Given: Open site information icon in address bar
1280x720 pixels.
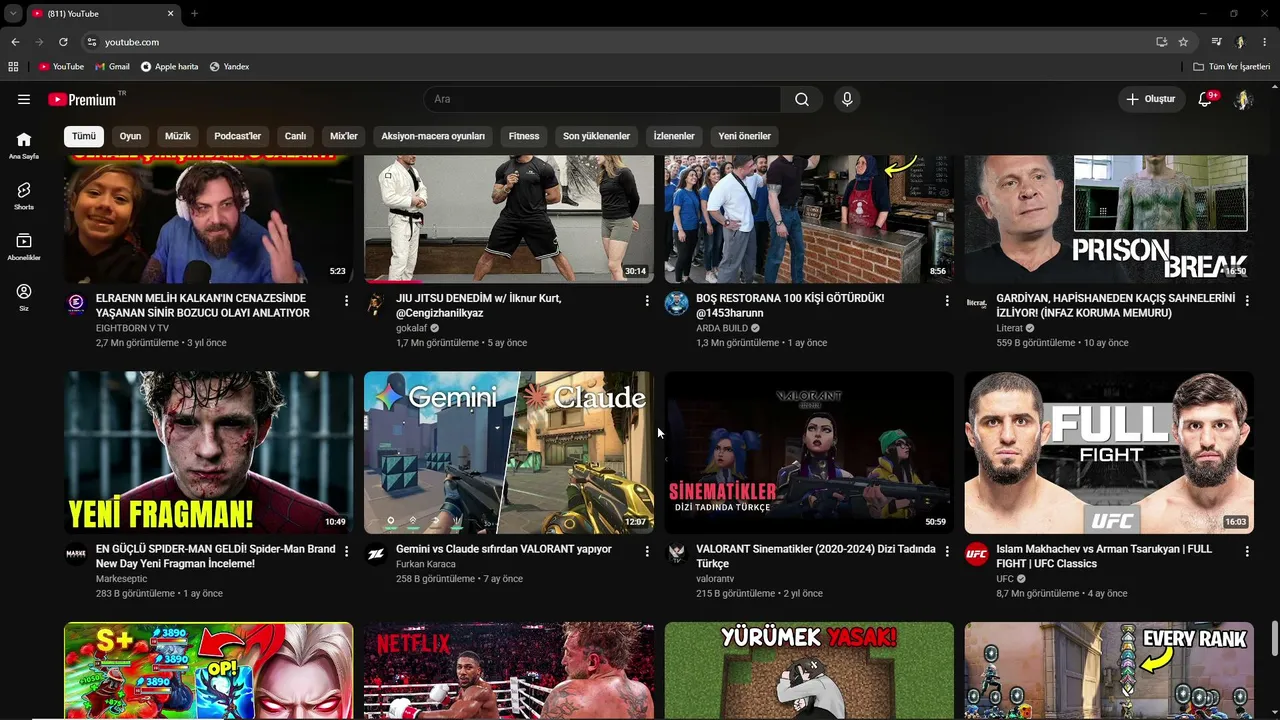Looking at the screenshot, I should (91, 42).
